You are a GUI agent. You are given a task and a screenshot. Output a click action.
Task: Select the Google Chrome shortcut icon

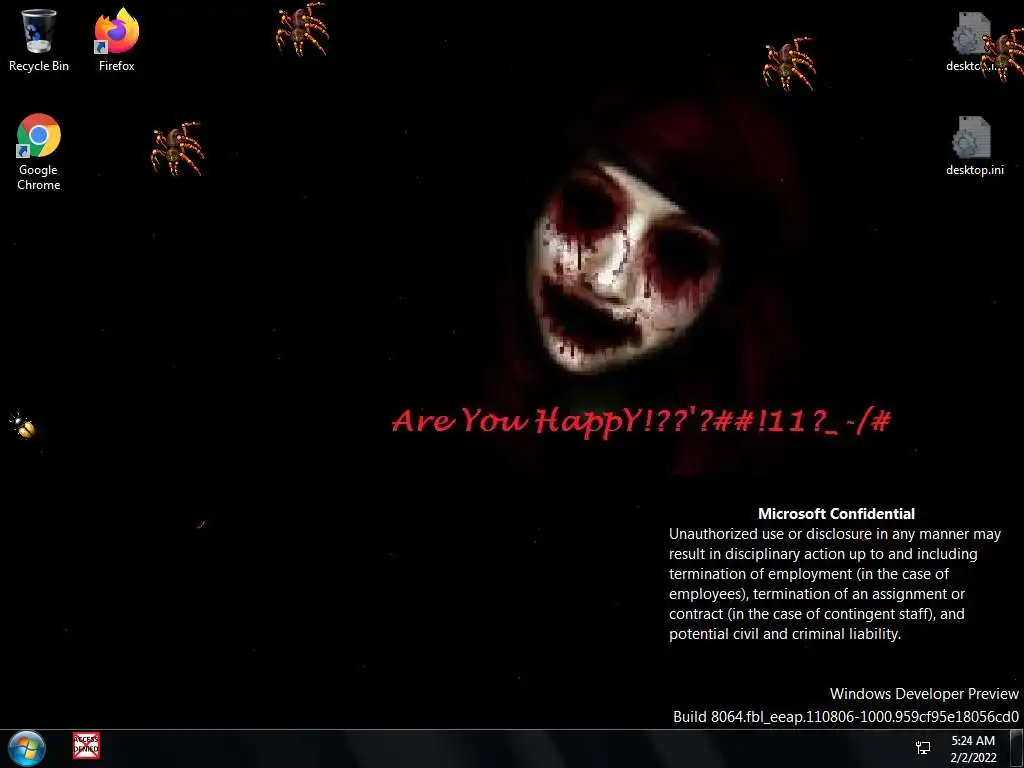pos(39,152)
